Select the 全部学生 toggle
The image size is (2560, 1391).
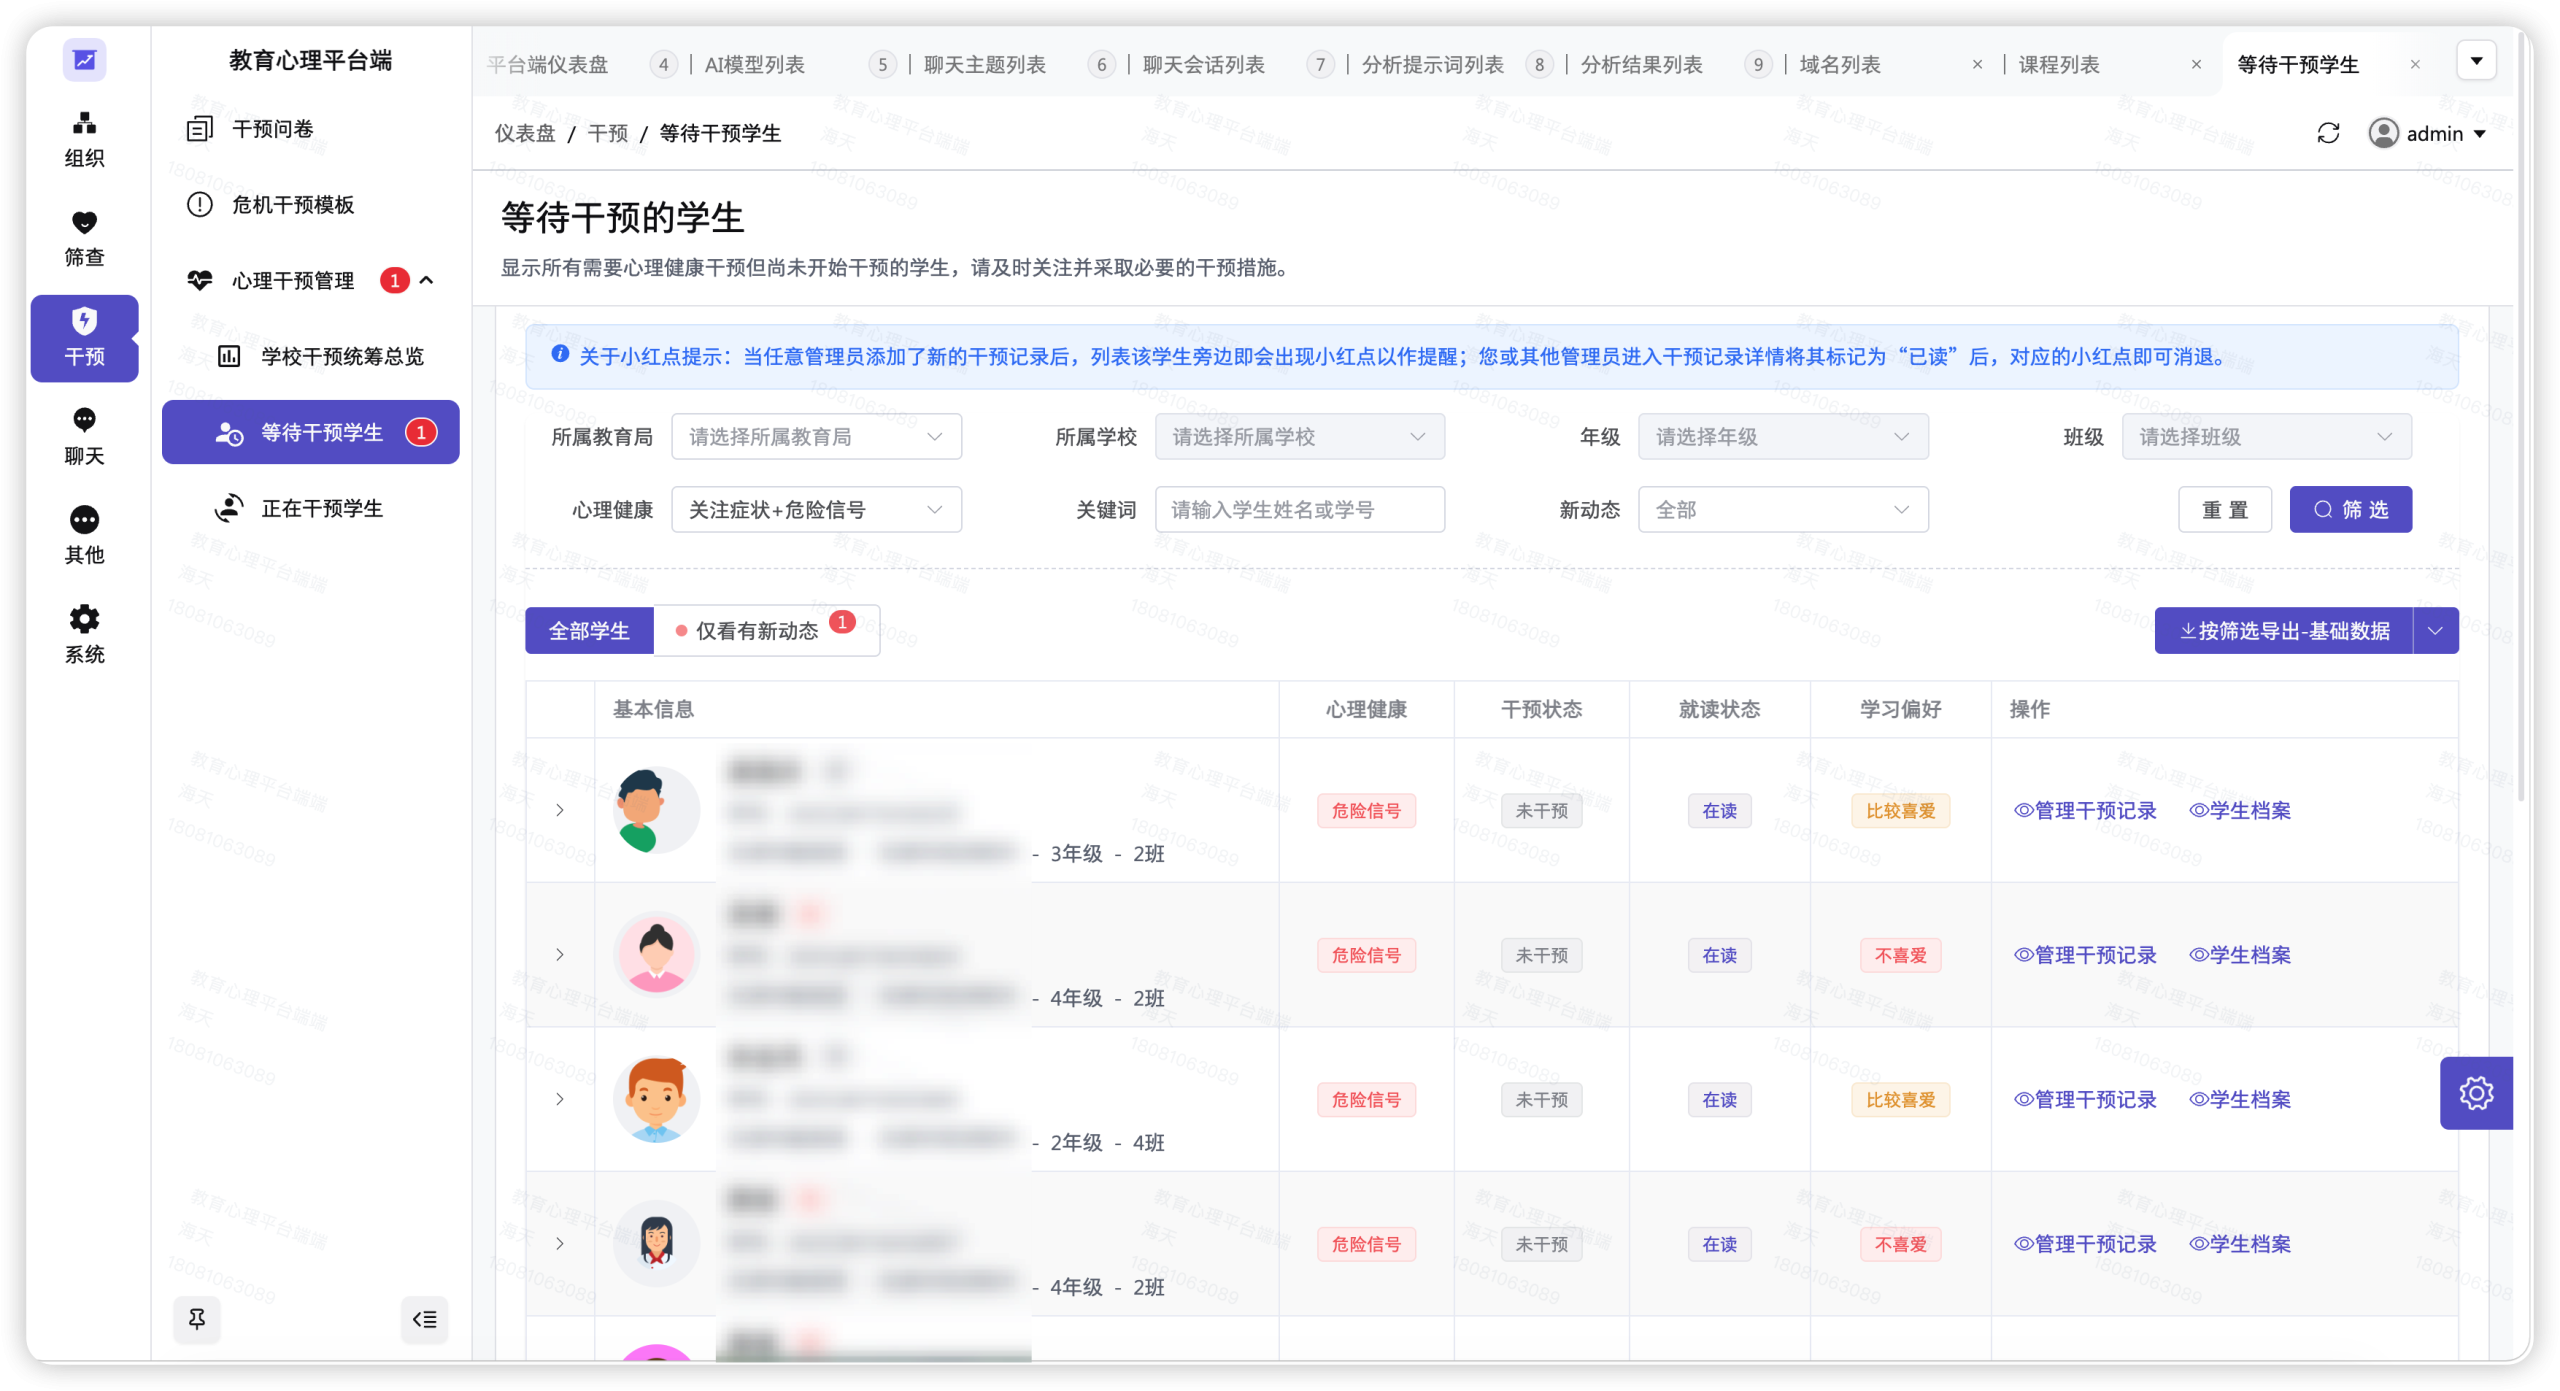(x=589, y=630)
